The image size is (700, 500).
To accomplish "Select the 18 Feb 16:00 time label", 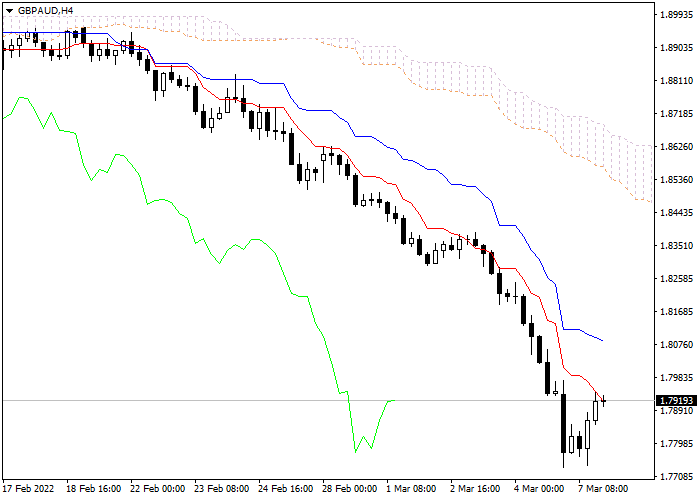I will pyautogui.click(x=93, y=489).
